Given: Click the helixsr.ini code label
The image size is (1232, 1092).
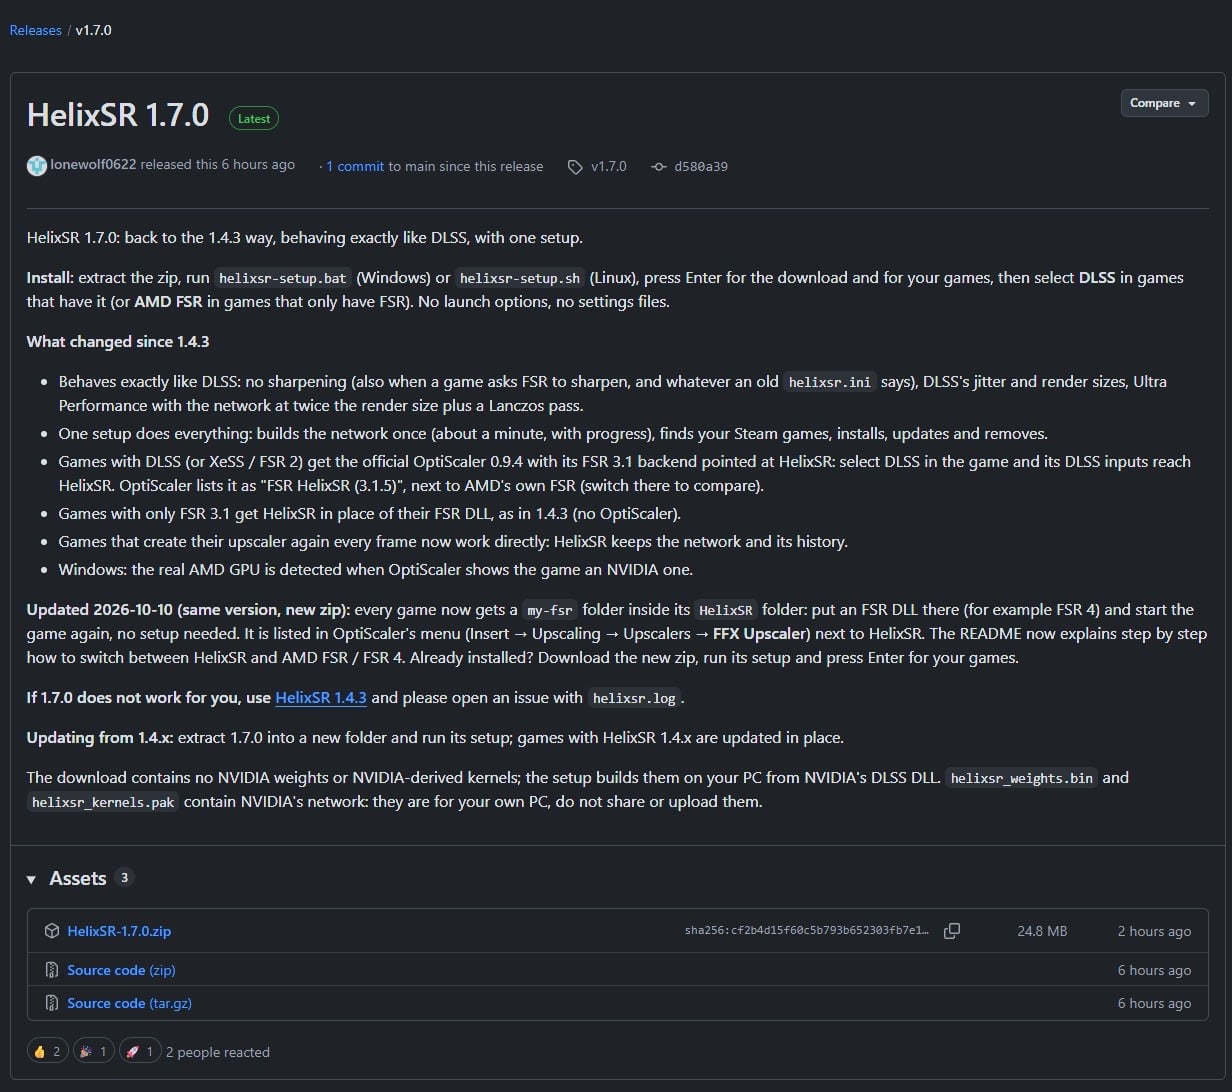Looking at the screenshot, I should click(830, 382).
